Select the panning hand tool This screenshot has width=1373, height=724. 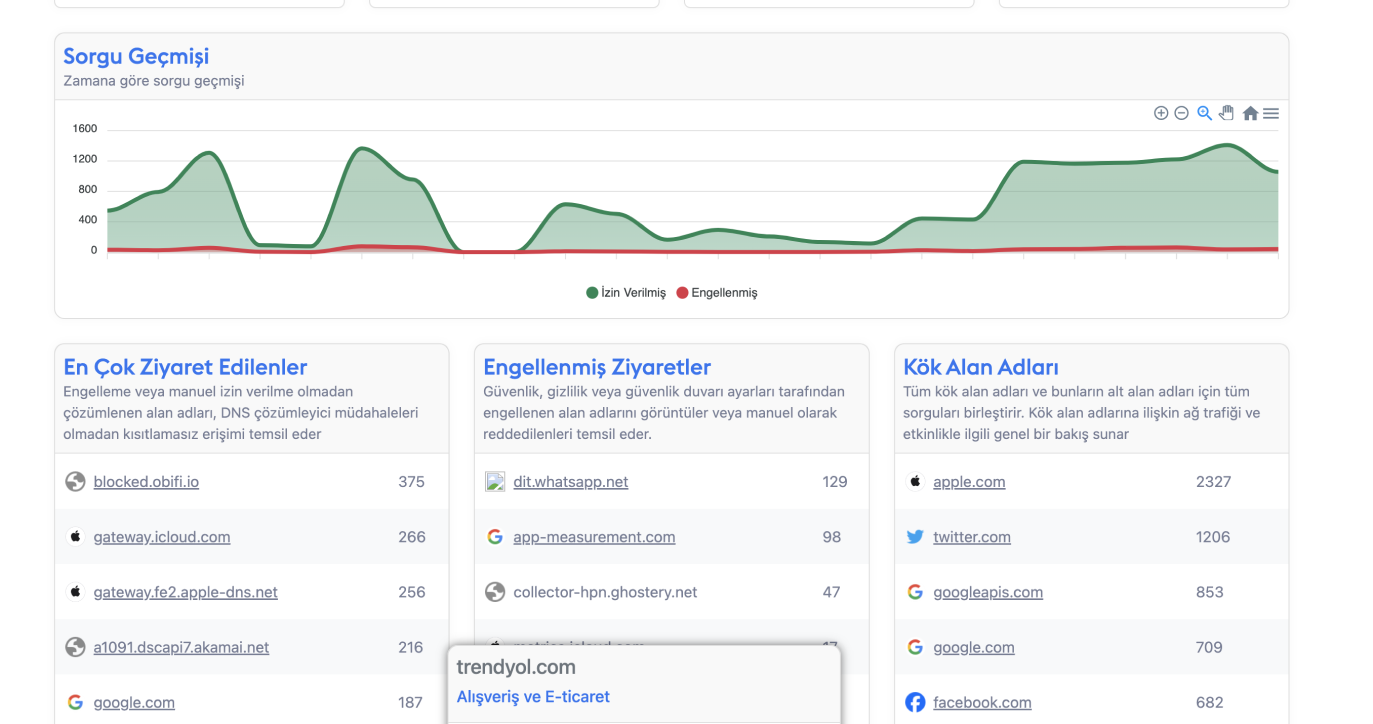1227,113
